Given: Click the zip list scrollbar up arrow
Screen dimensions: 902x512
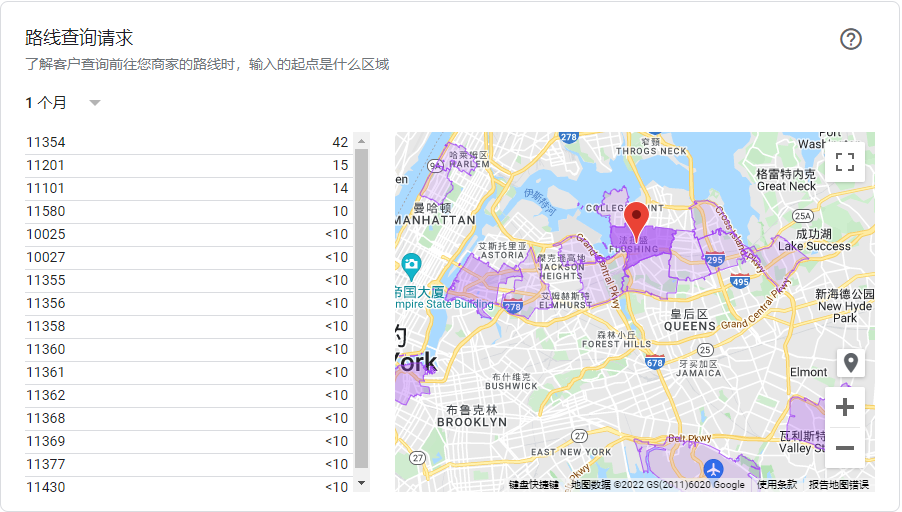Looking at the screenshot, I should [x=361, y=141].
